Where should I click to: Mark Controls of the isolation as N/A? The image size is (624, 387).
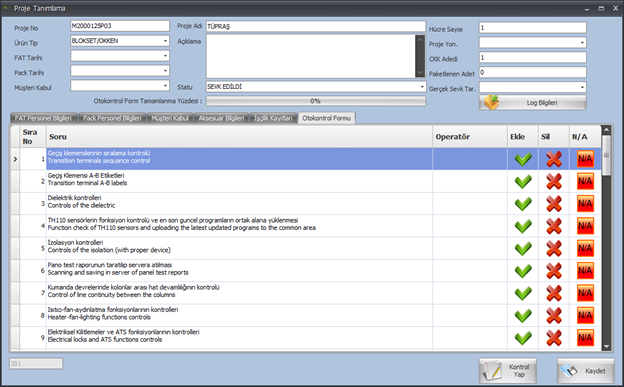(585, 248)
